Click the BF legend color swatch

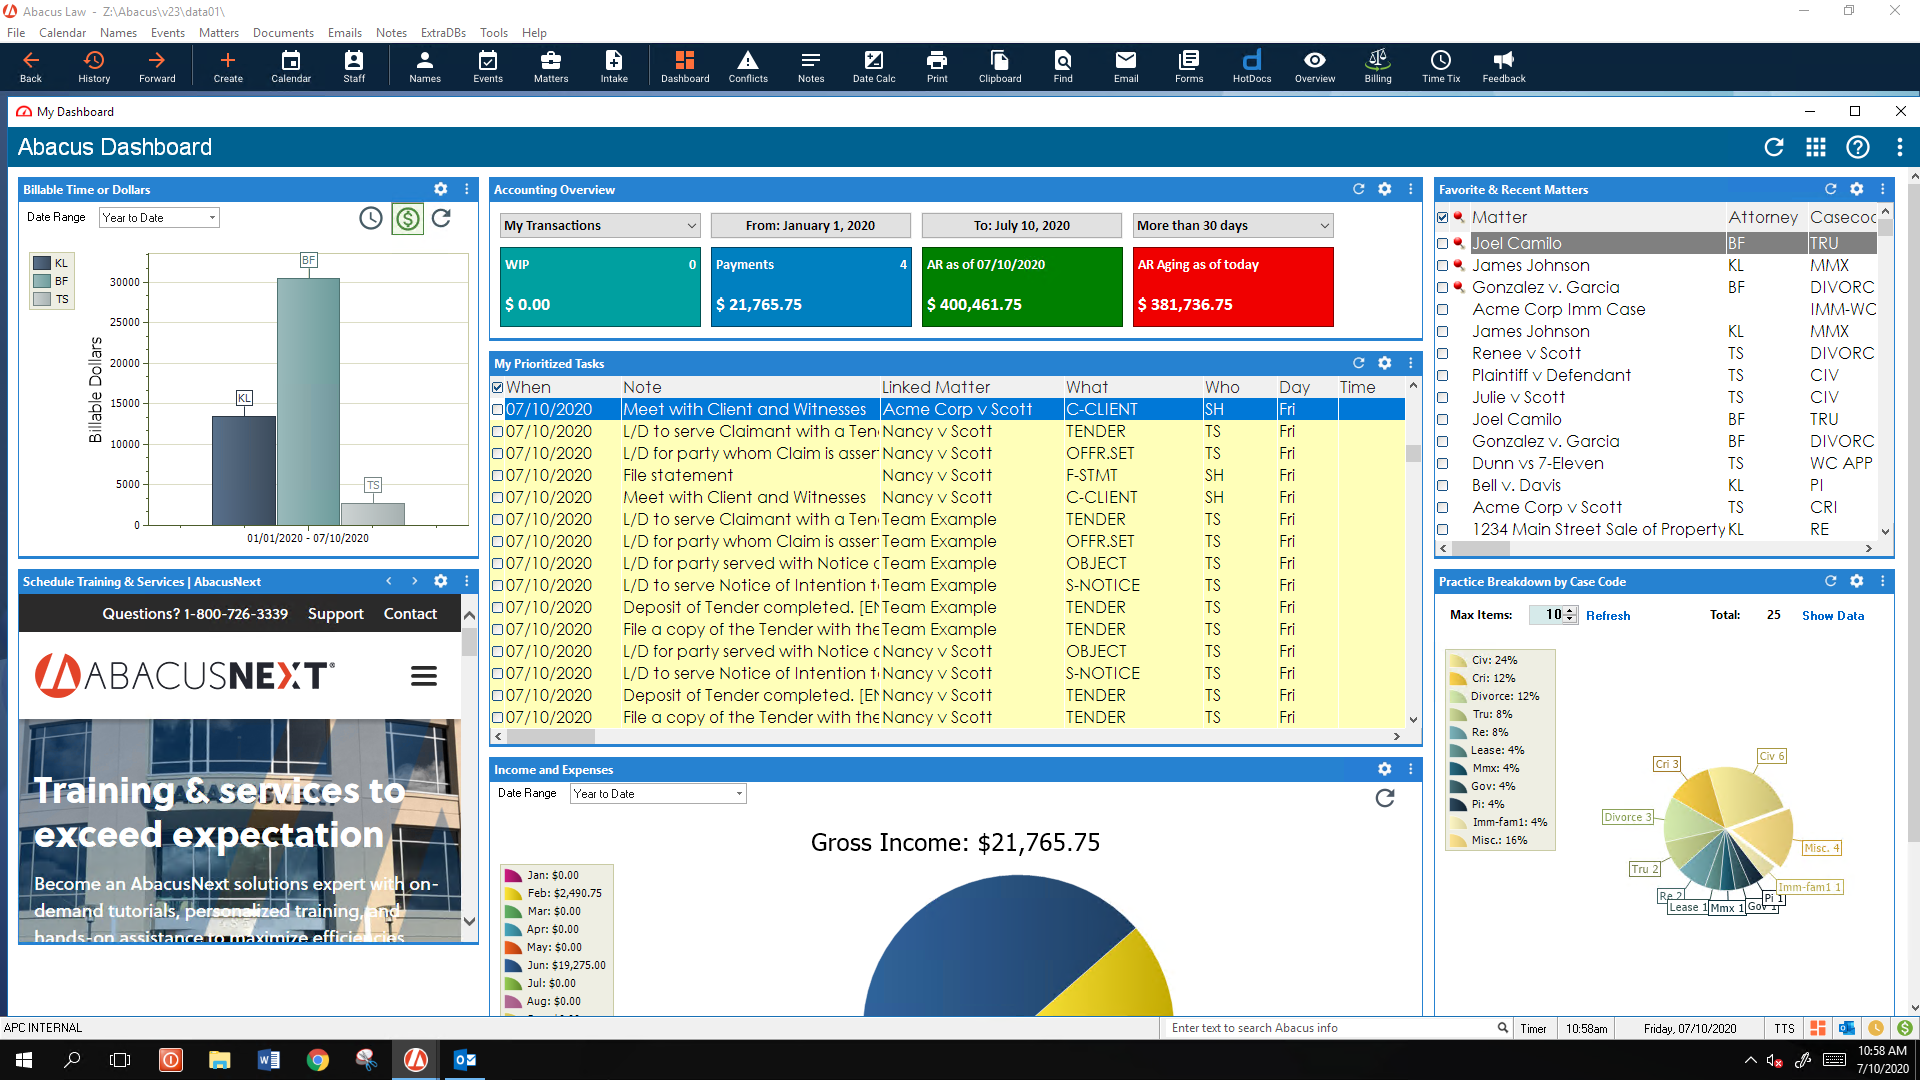point(42,282)
